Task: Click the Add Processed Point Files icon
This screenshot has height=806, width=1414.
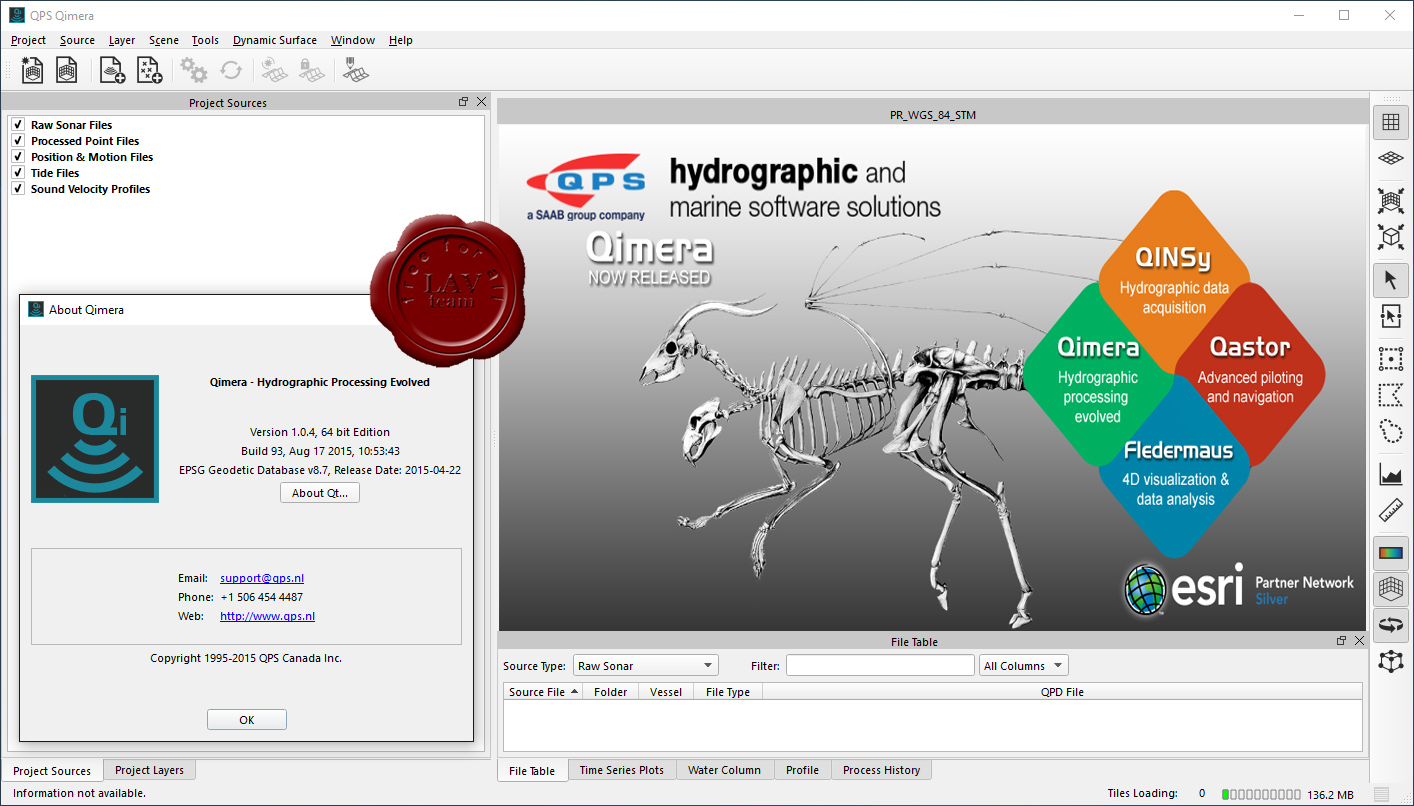Action: 149,71
